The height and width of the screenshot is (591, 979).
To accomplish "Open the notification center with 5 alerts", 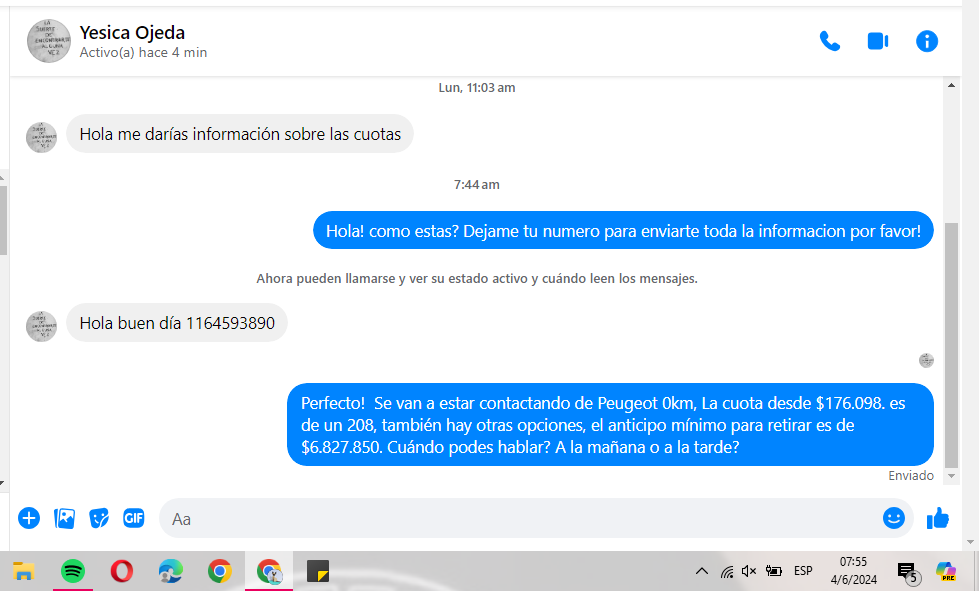I will (x=907, y=571).
